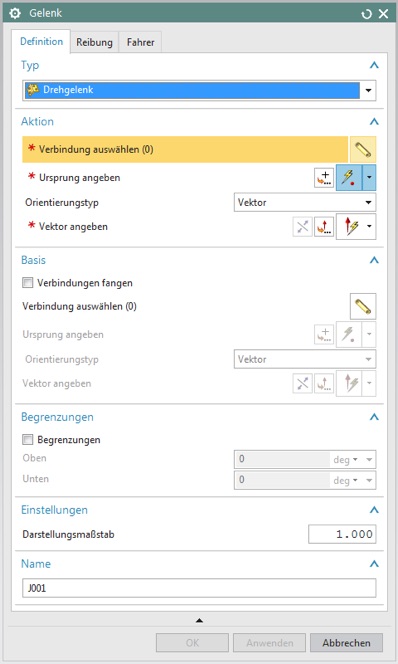Image resolution: width=398 pixels, height=664 pixels.
Task: Click reverse direction icon beside Vektor angeben
Action: click(302, 227)
